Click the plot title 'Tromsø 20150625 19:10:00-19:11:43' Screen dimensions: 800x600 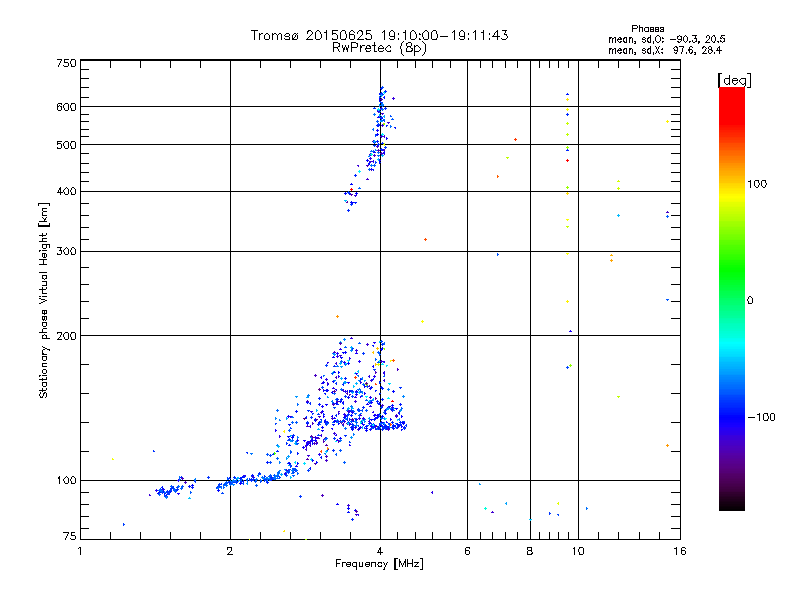tap(380, 35)
